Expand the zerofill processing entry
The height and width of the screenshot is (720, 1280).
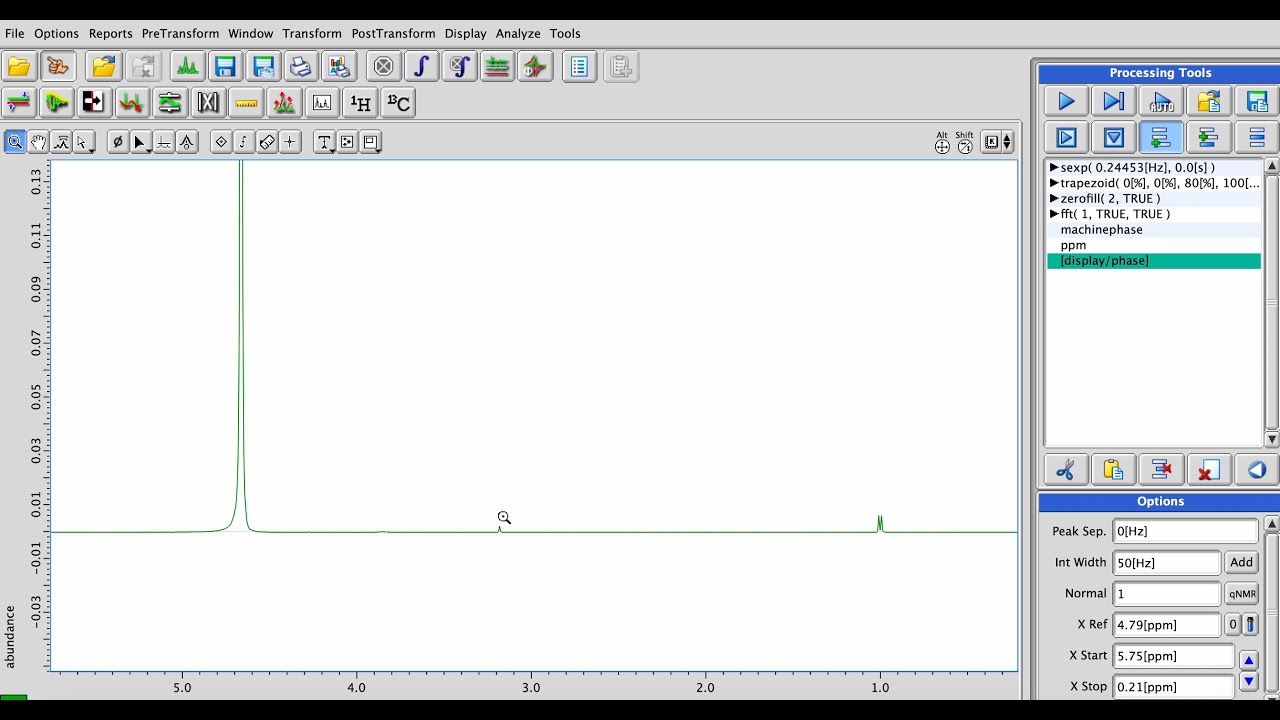[1054, 198]
